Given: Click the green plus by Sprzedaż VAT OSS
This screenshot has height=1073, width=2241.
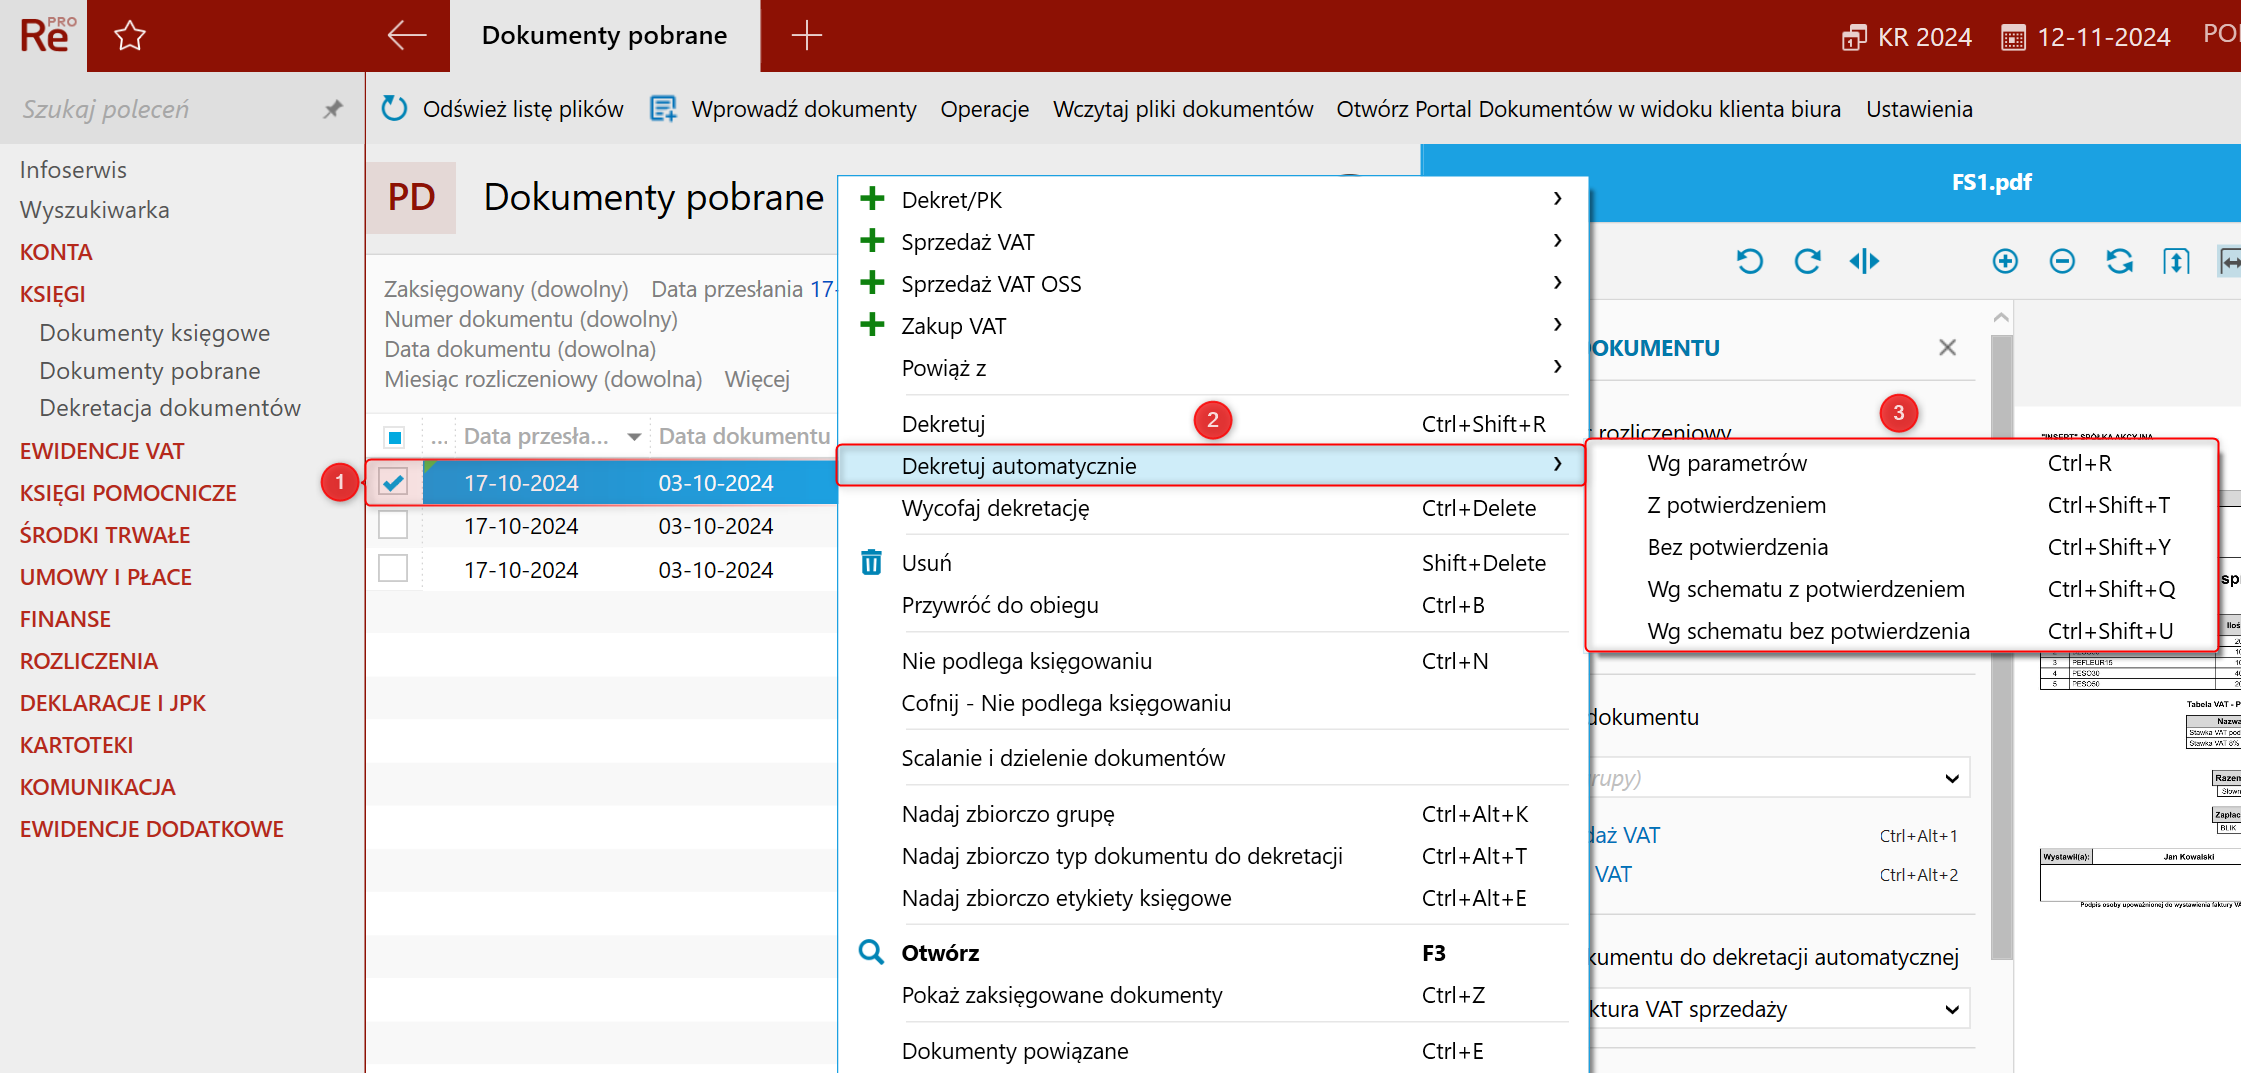Looking at the screenshot, I should (x=872, y=282).
